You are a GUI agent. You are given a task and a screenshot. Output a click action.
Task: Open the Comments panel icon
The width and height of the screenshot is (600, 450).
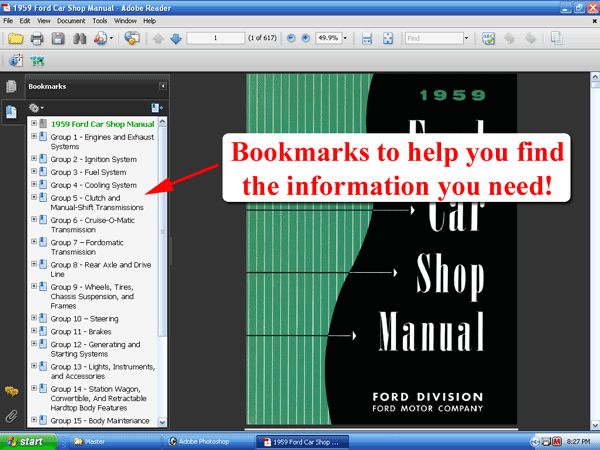pos(11,391)
